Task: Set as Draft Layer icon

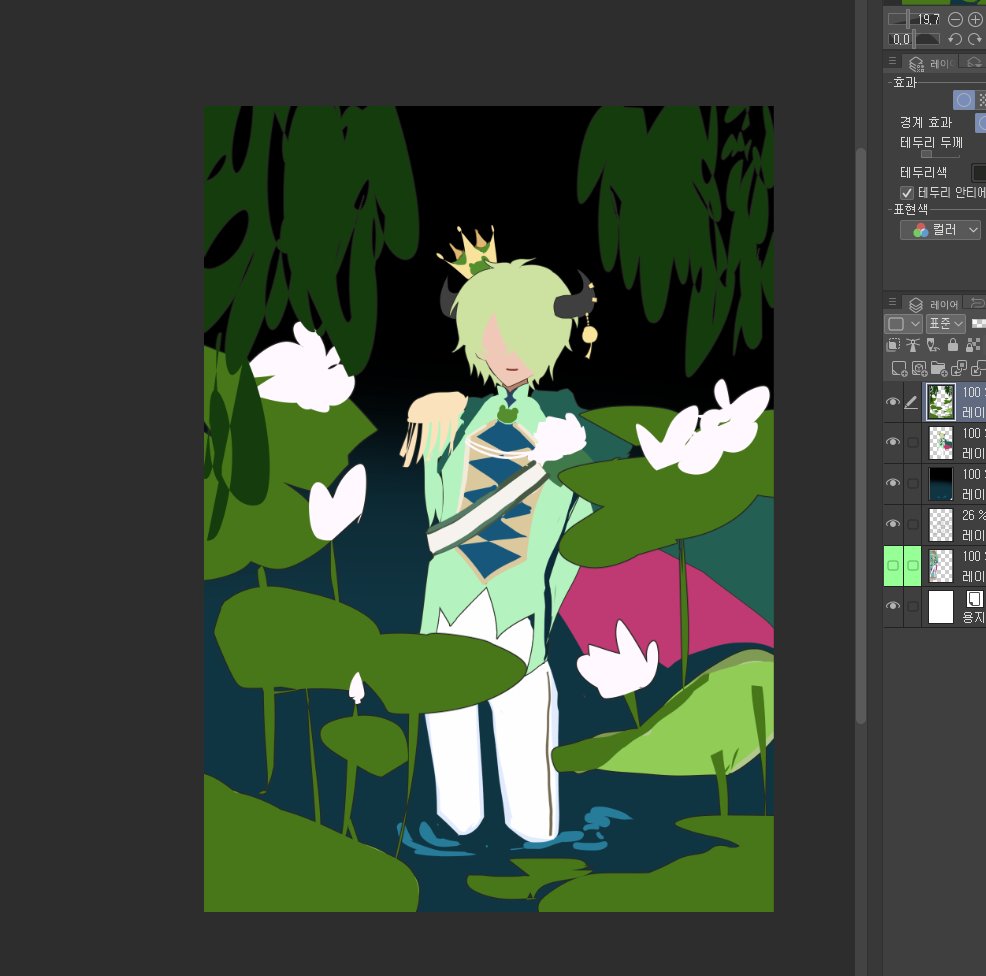Action: [933, 345]
